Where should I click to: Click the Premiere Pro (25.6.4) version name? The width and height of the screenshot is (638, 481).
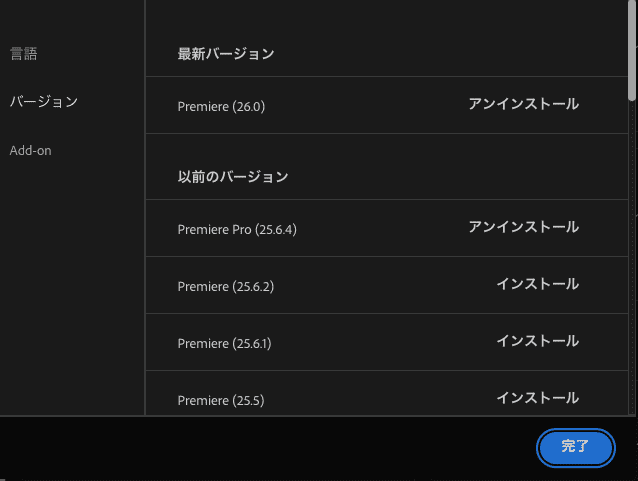click(x=237, y=229)
